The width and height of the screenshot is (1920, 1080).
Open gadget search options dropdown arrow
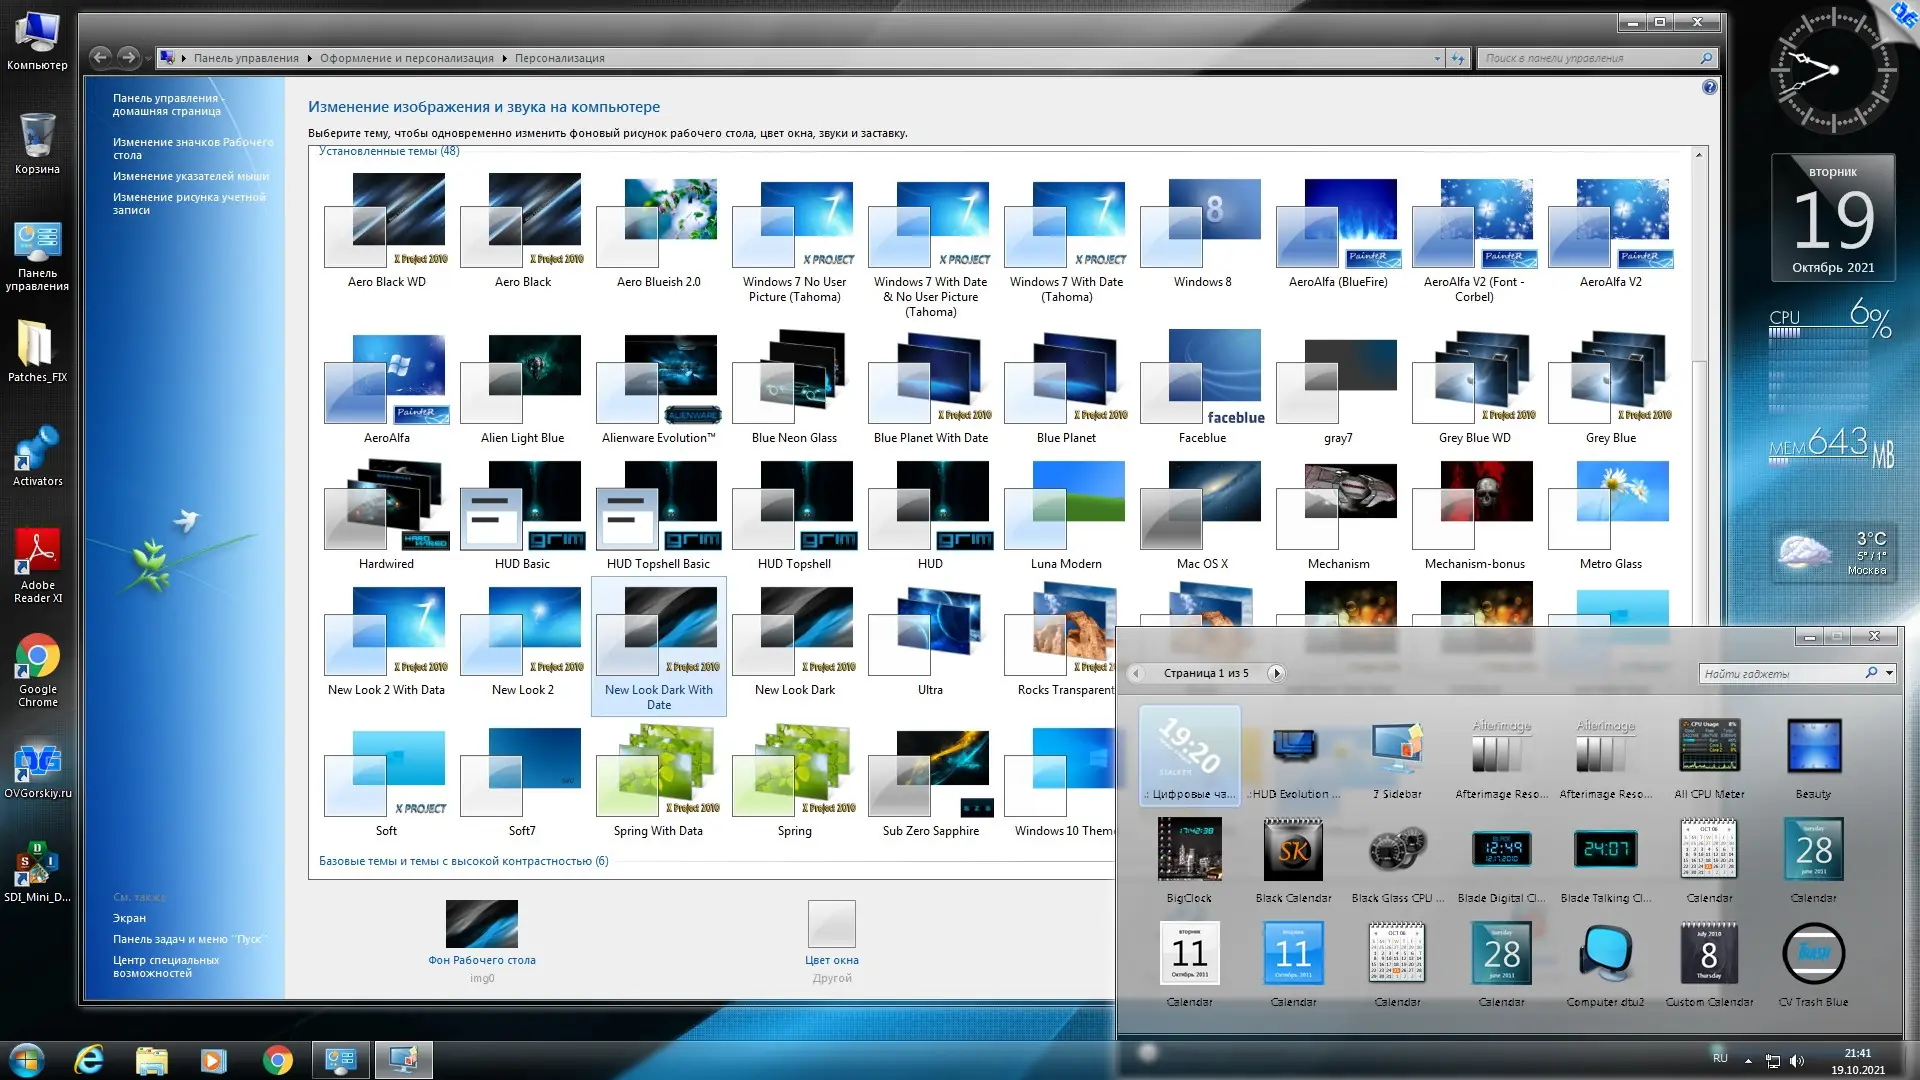coord(1889,673)
